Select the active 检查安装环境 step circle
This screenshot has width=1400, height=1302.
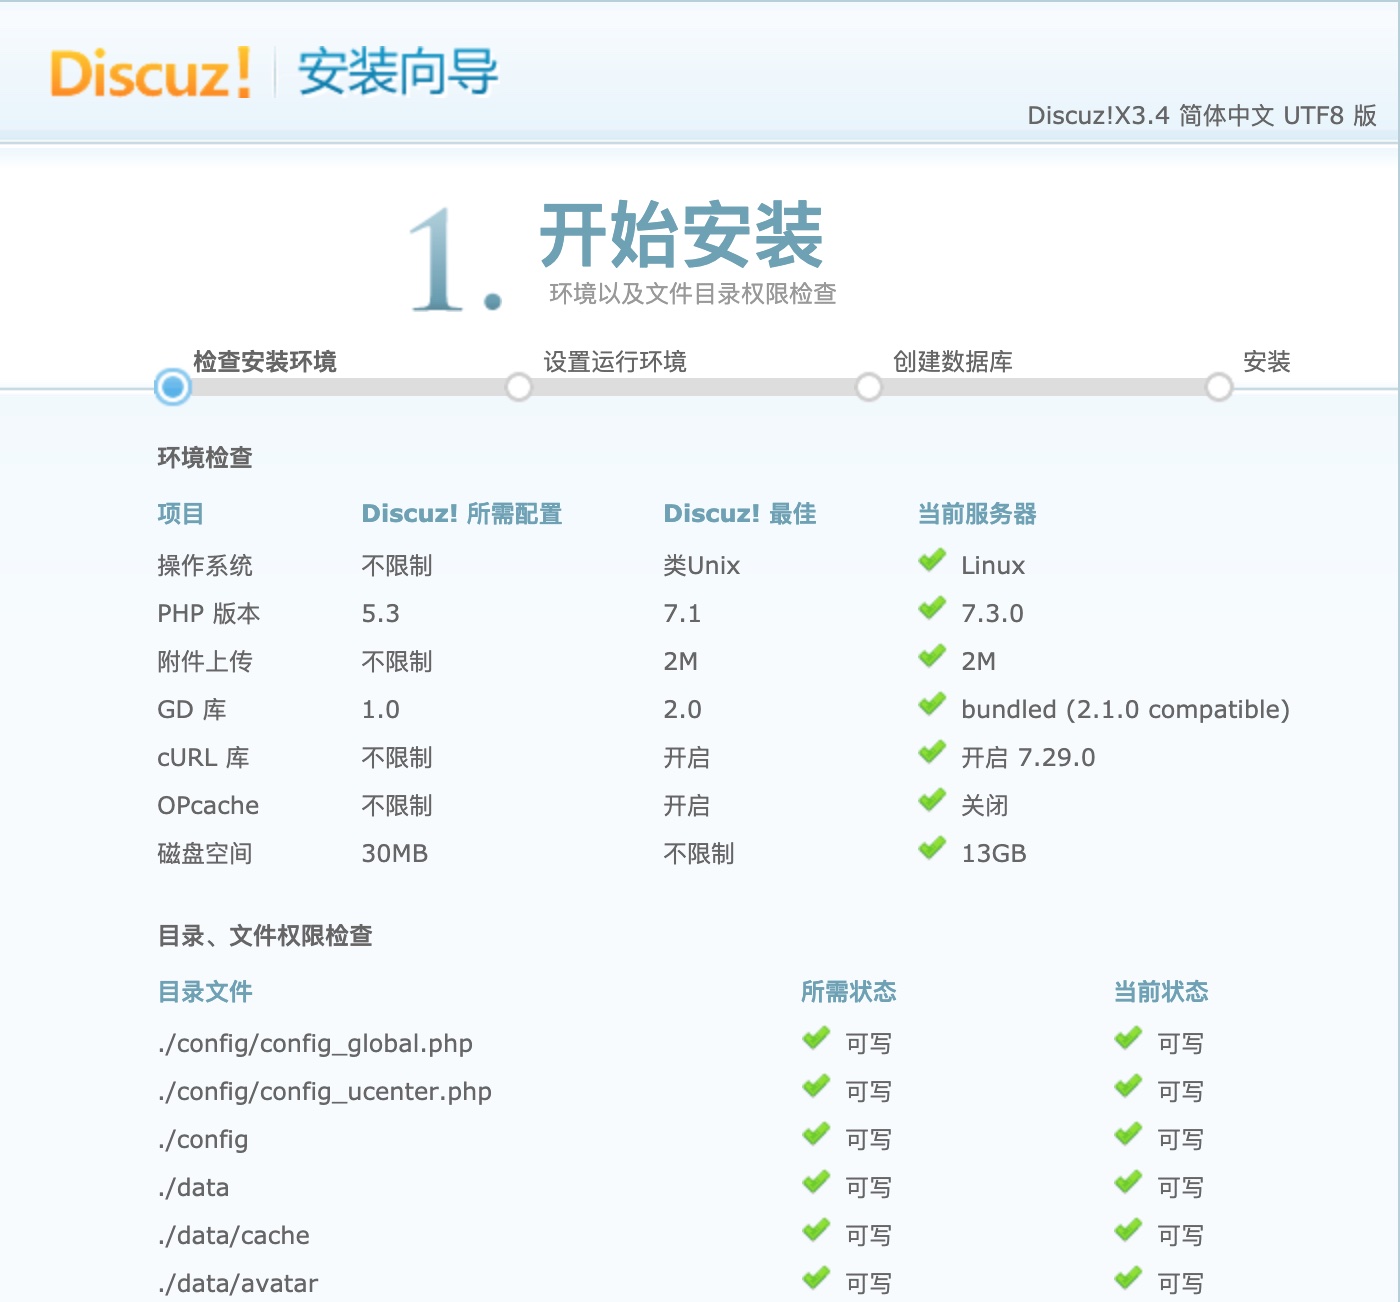[173, 387]
